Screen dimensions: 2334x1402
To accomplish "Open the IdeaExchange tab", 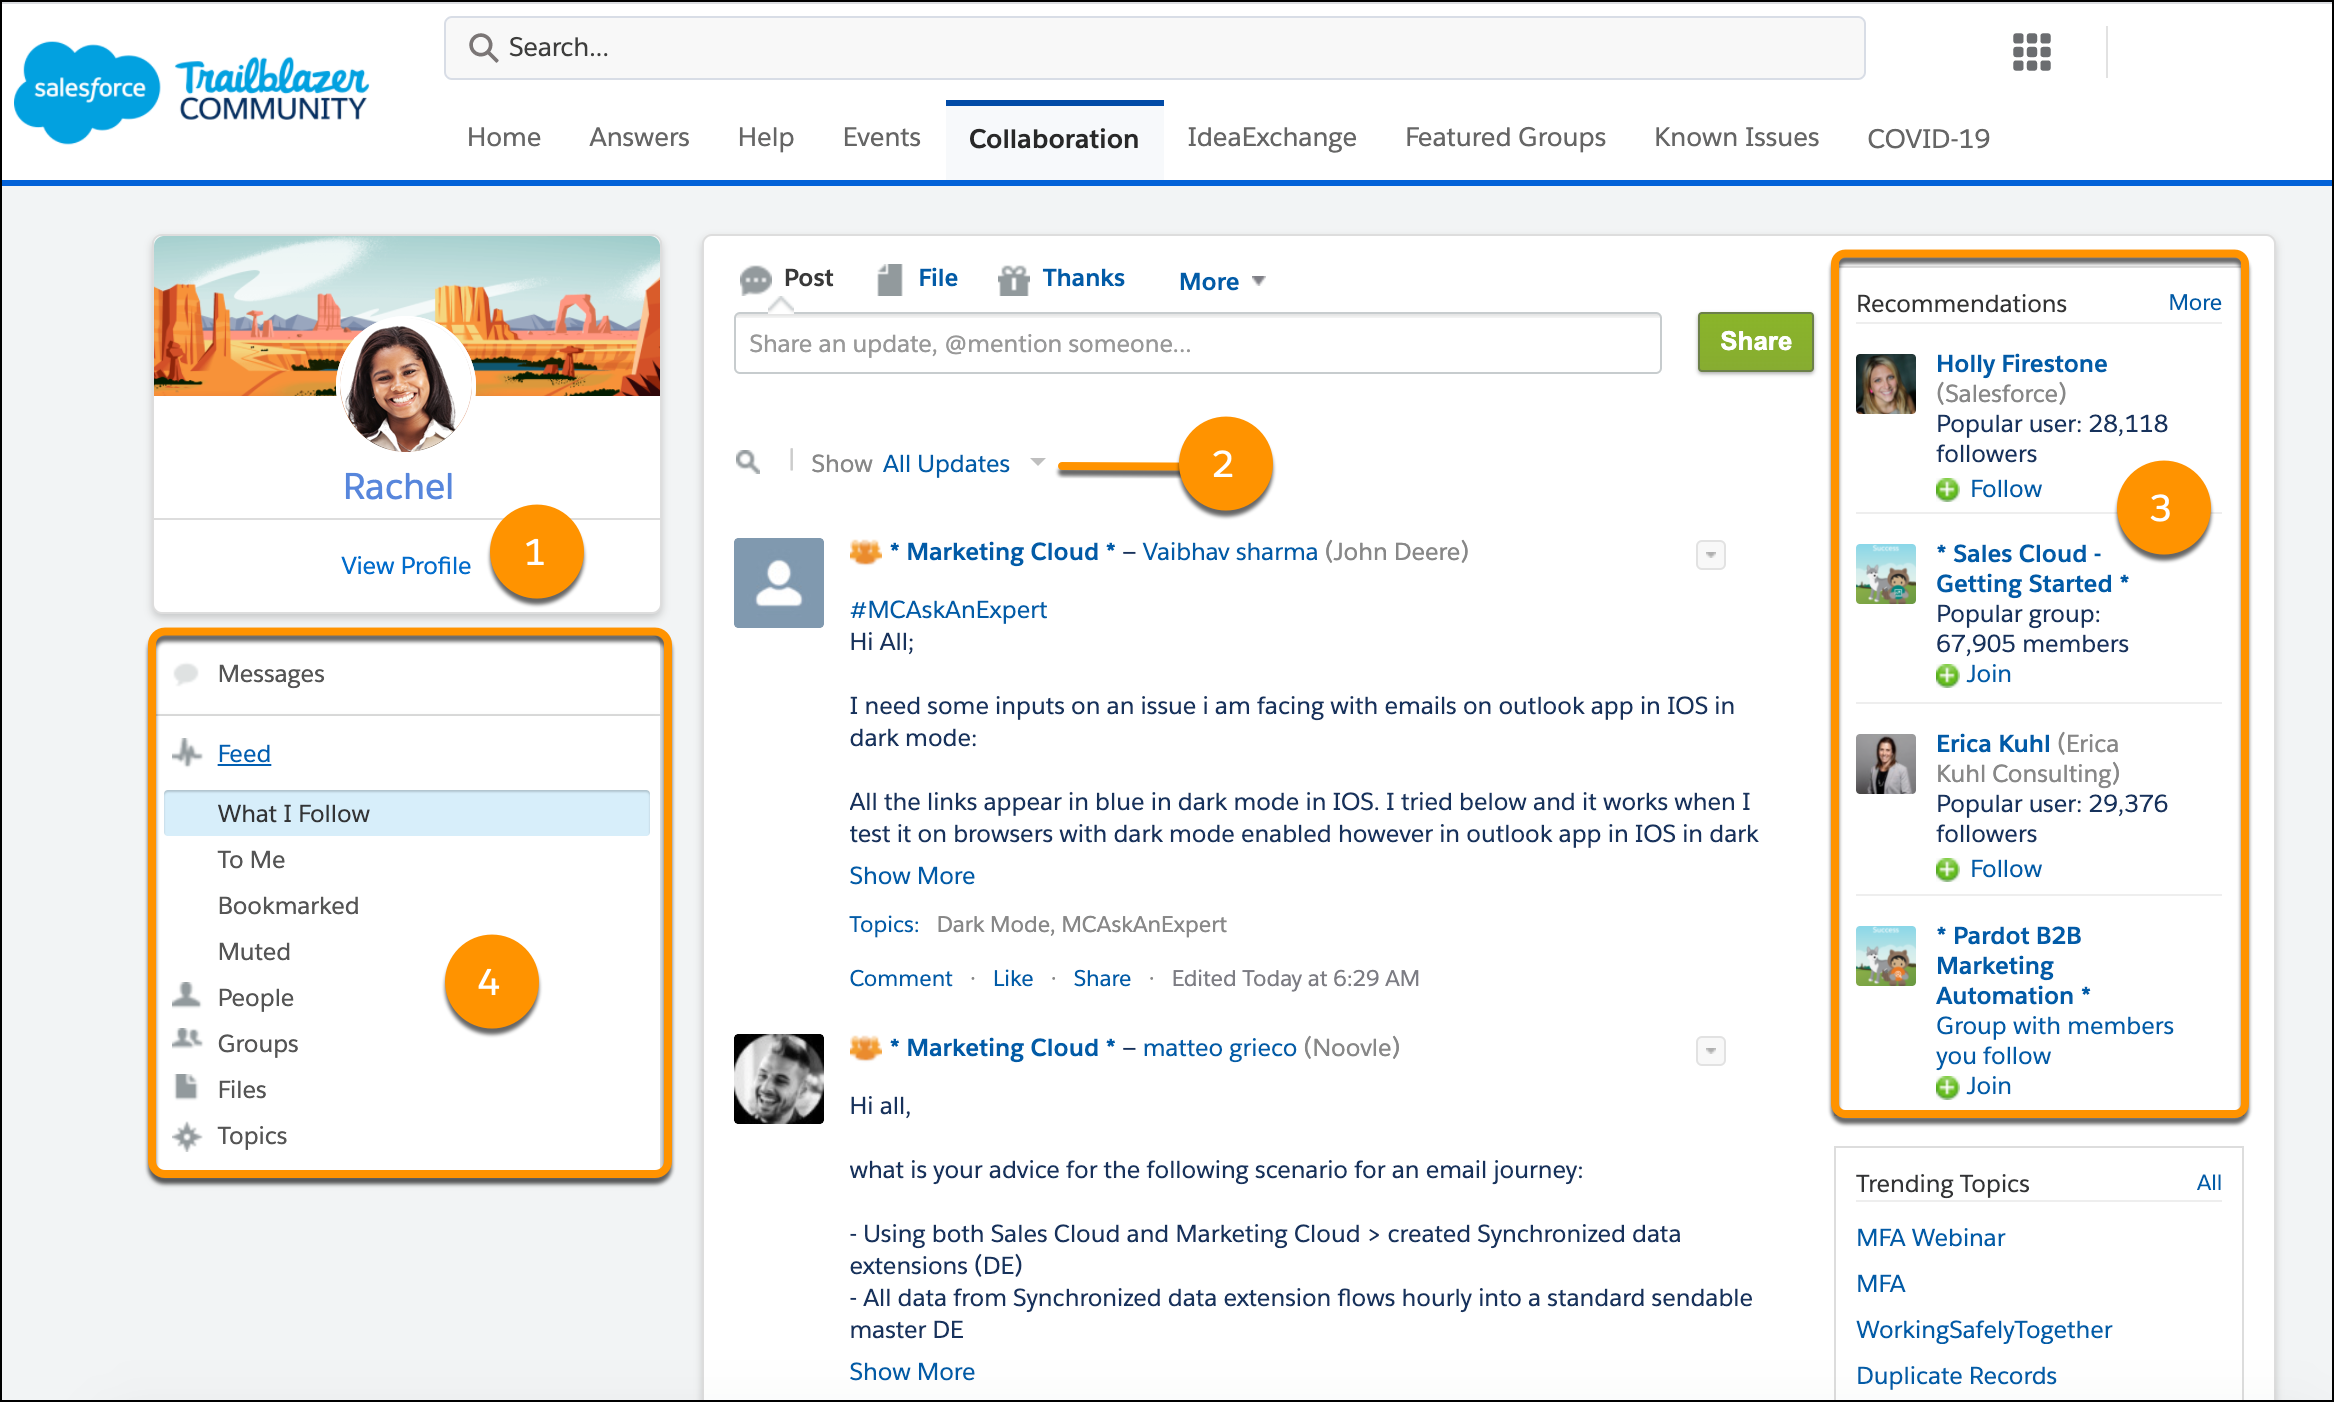I will 1271,137.
